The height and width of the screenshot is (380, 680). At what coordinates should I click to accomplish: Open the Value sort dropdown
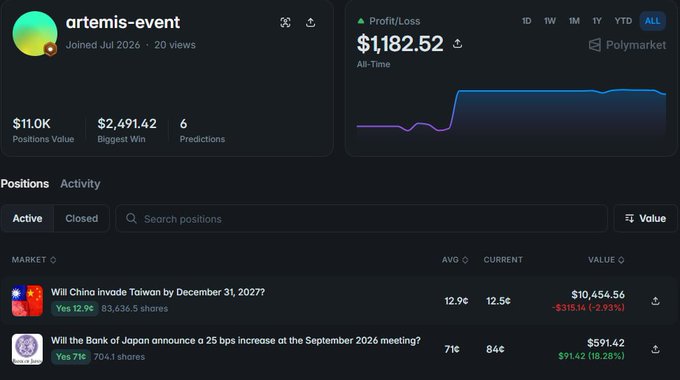pyautogui.click(x=645, y=218)
